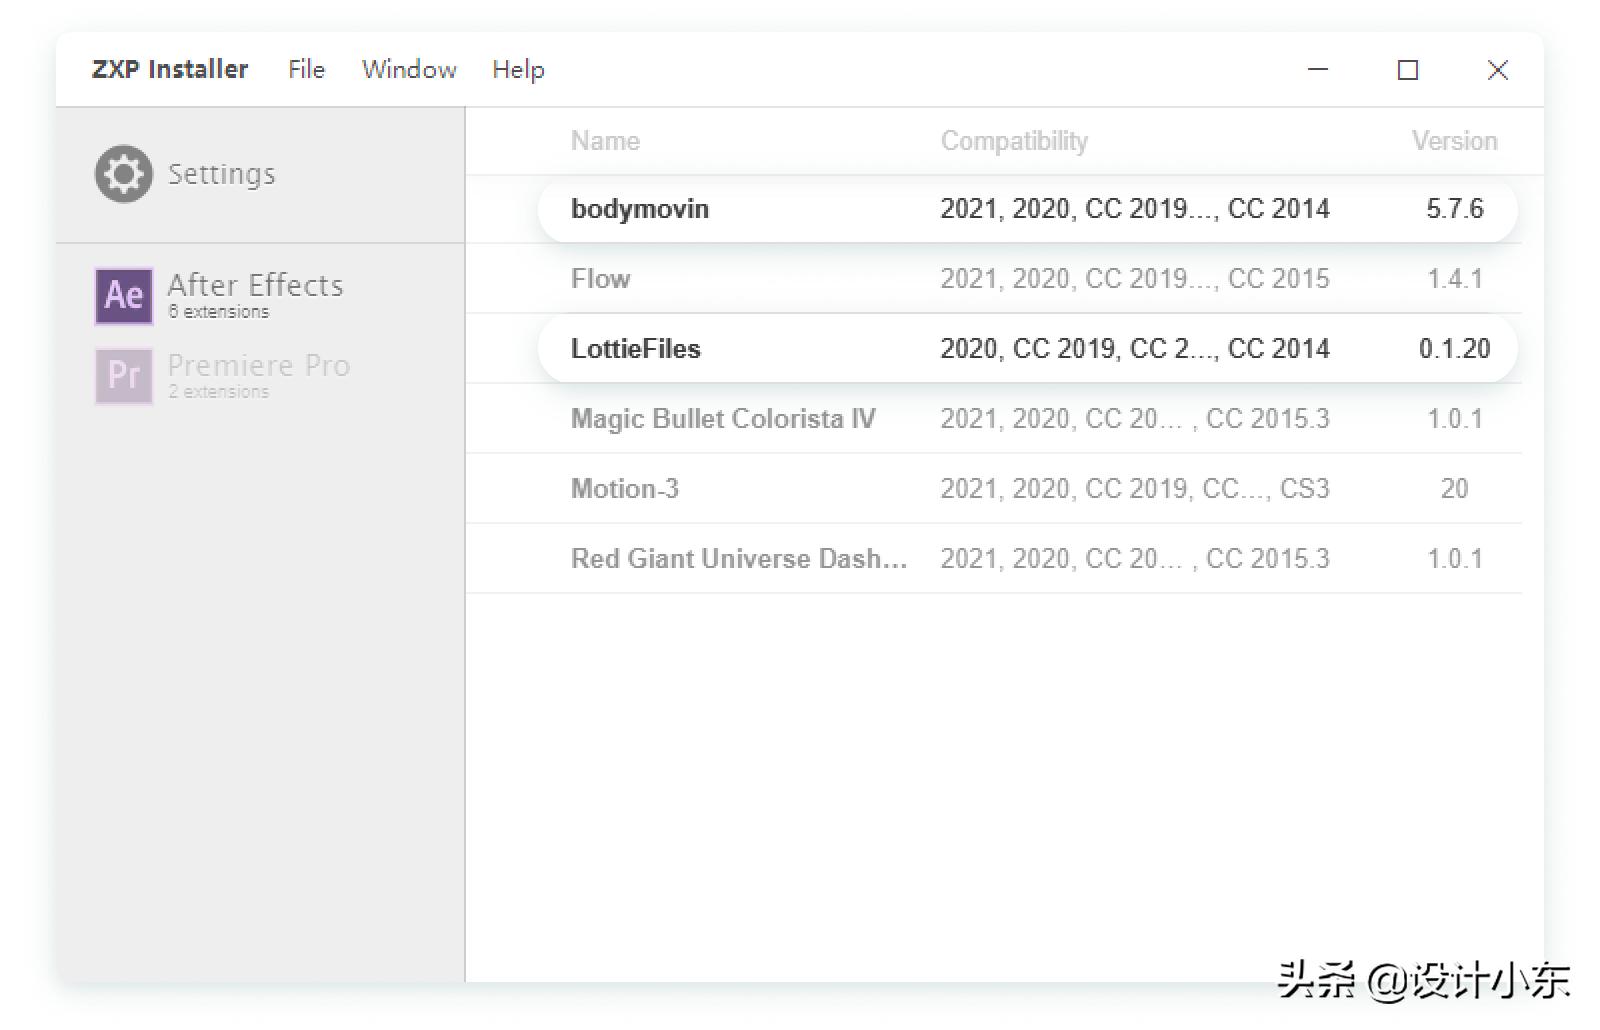The width and height of the screenshot is (1600, 1030).
Task: Click Motion-3 compatibility ending CS3
Action: [1135, 489]
